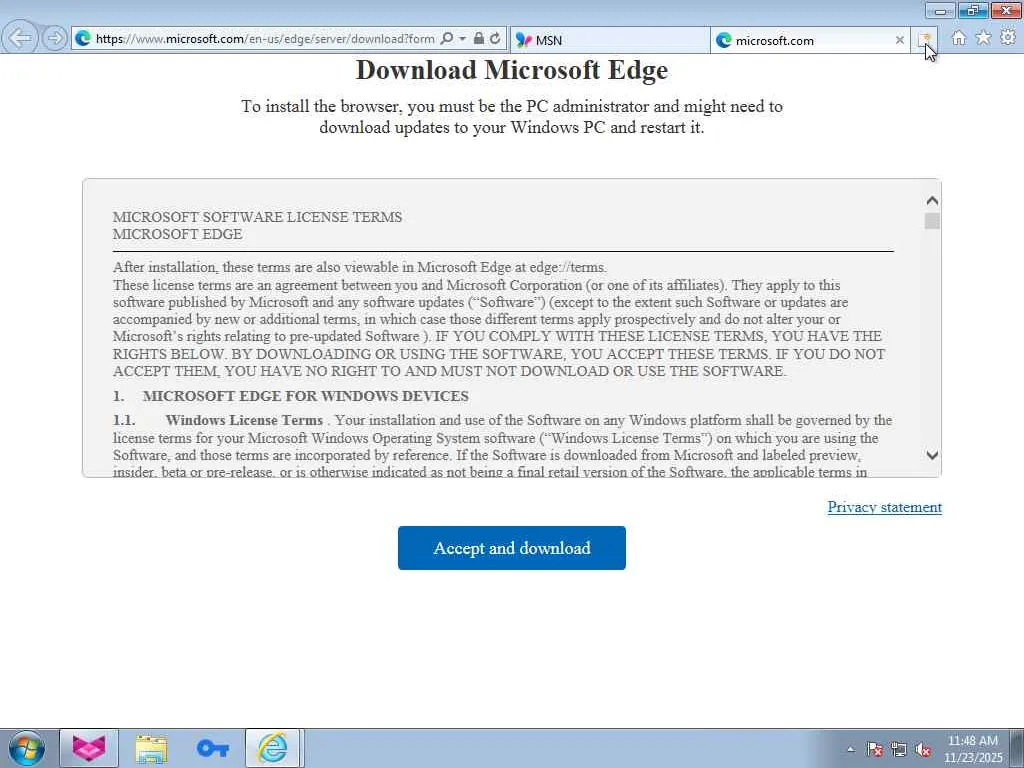Minimize the Internet Explorer window
The height and width of the screenshot is (768, 1024).
click(x=940, y=10)
